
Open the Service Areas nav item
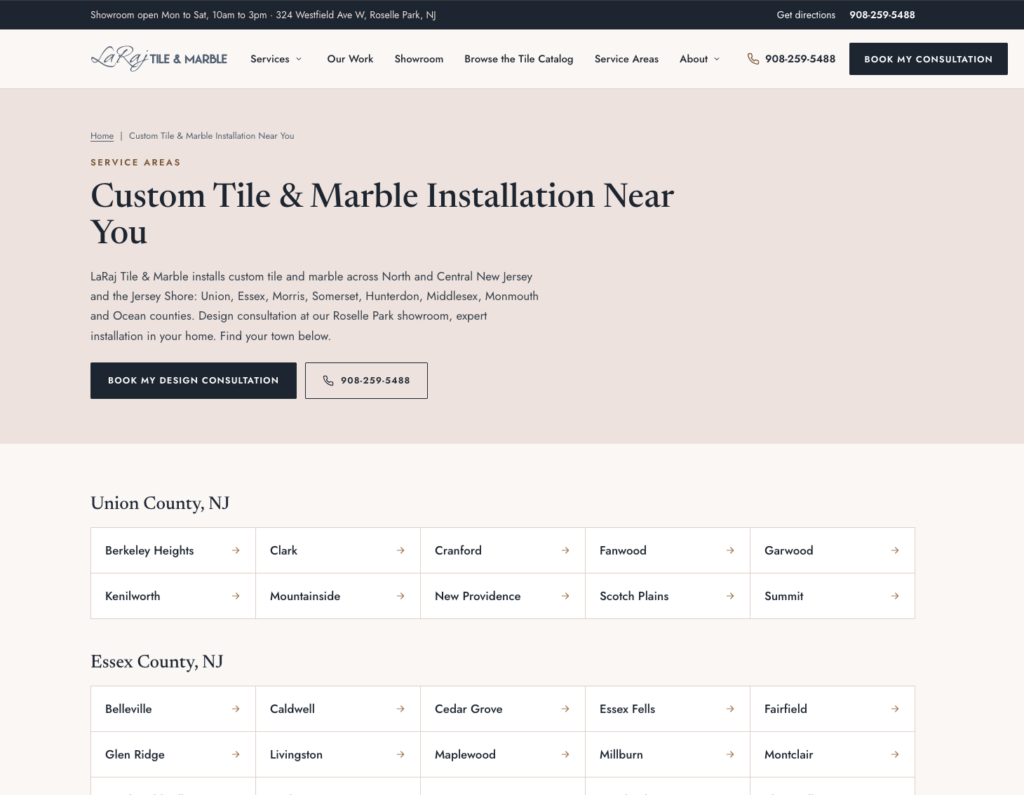[626, 59]
